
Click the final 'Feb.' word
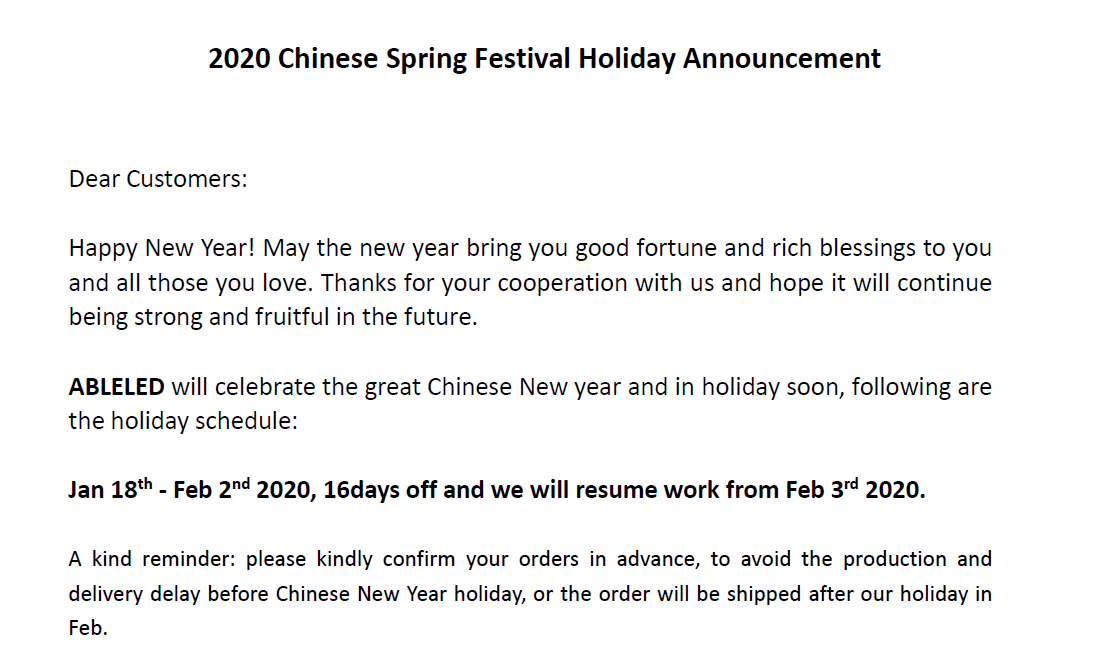[x=88, y=628]
